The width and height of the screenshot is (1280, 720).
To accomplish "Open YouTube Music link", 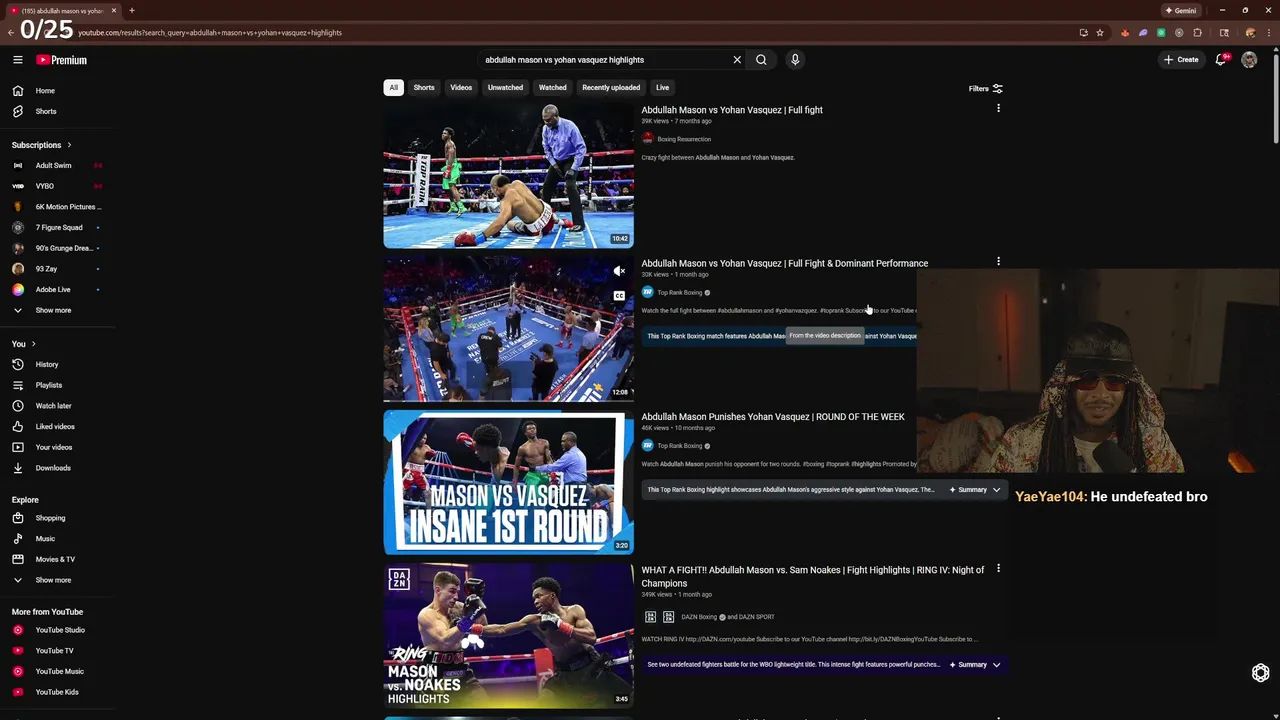I will [57, 671].
